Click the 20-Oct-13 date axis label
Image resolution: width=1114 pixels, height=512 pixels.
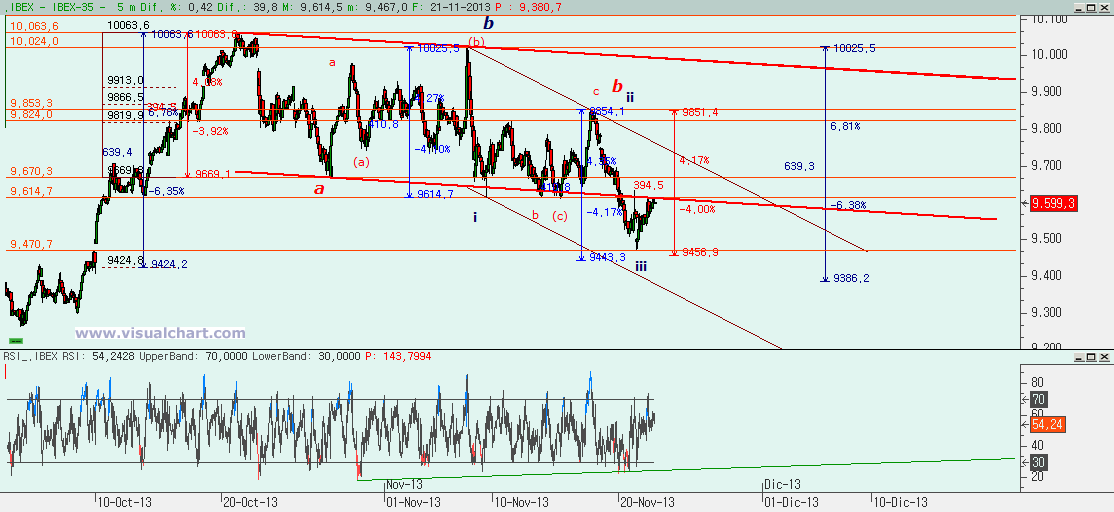click(x=250, y=502)
